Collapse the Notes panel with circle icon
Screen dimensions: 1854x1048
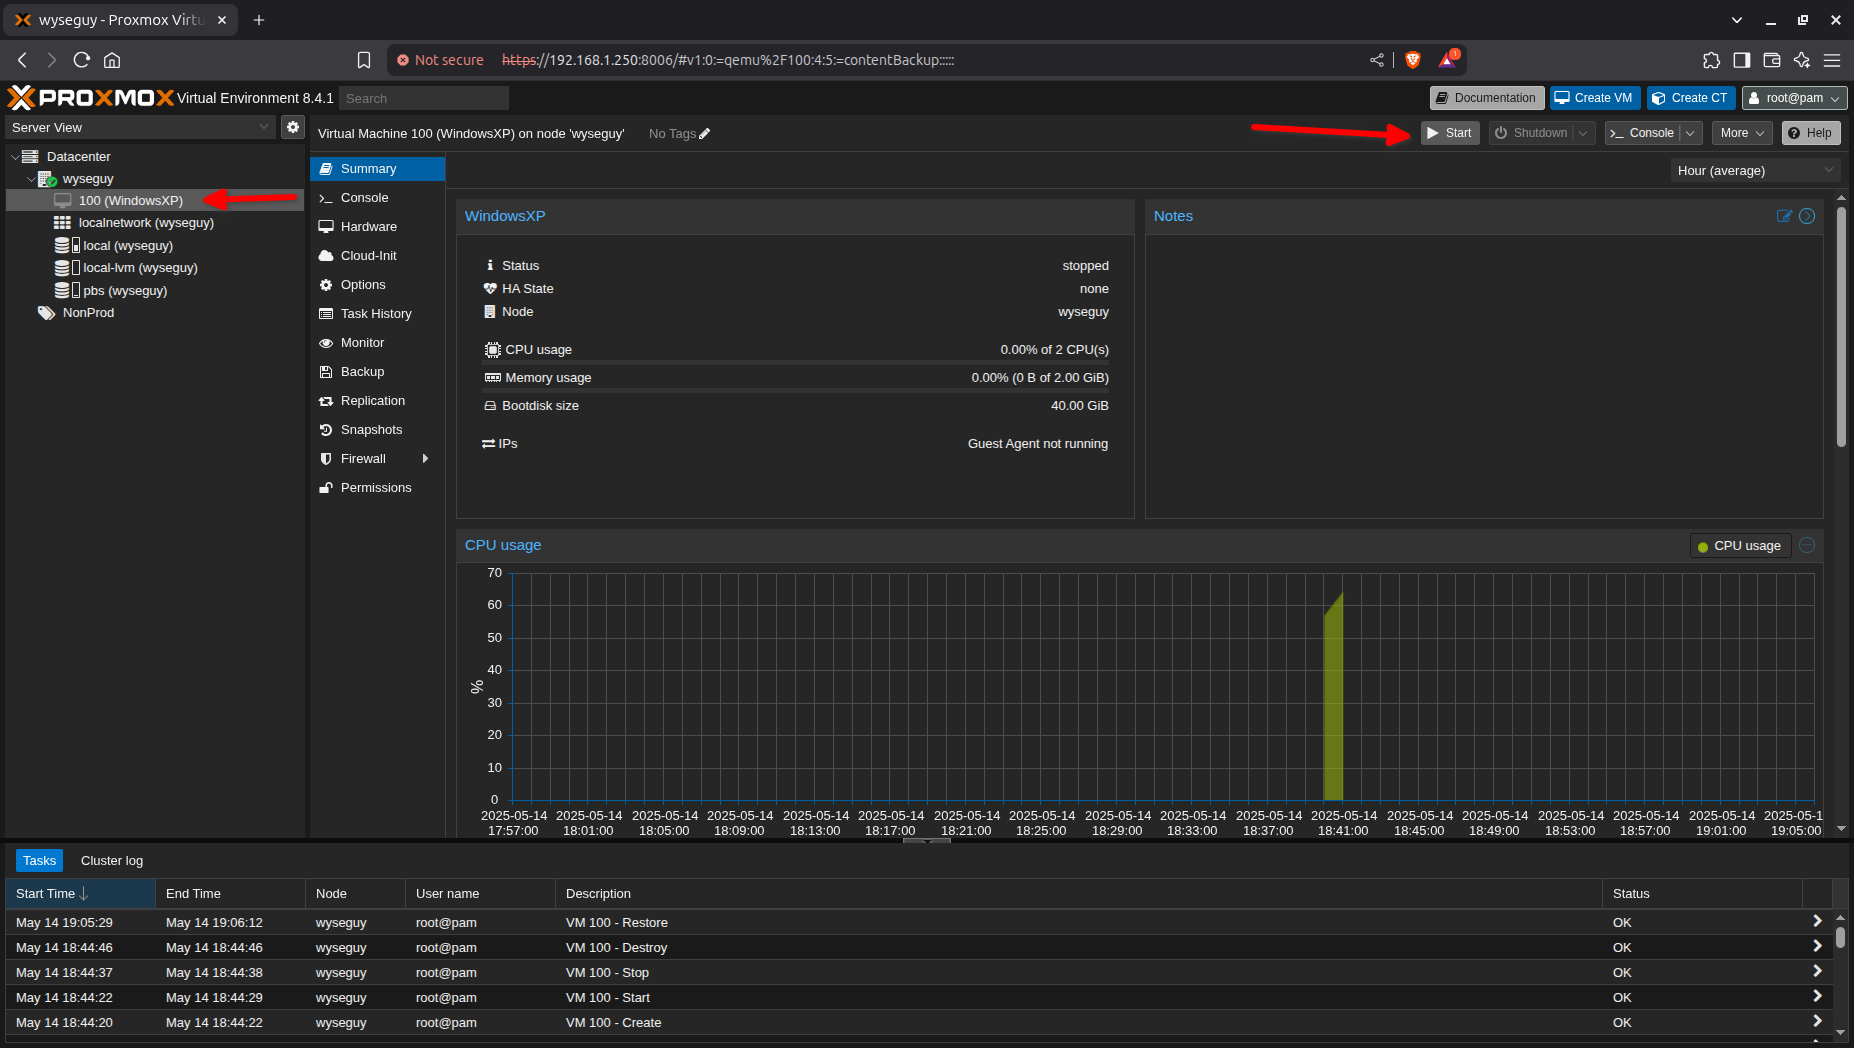point(1807,216)
